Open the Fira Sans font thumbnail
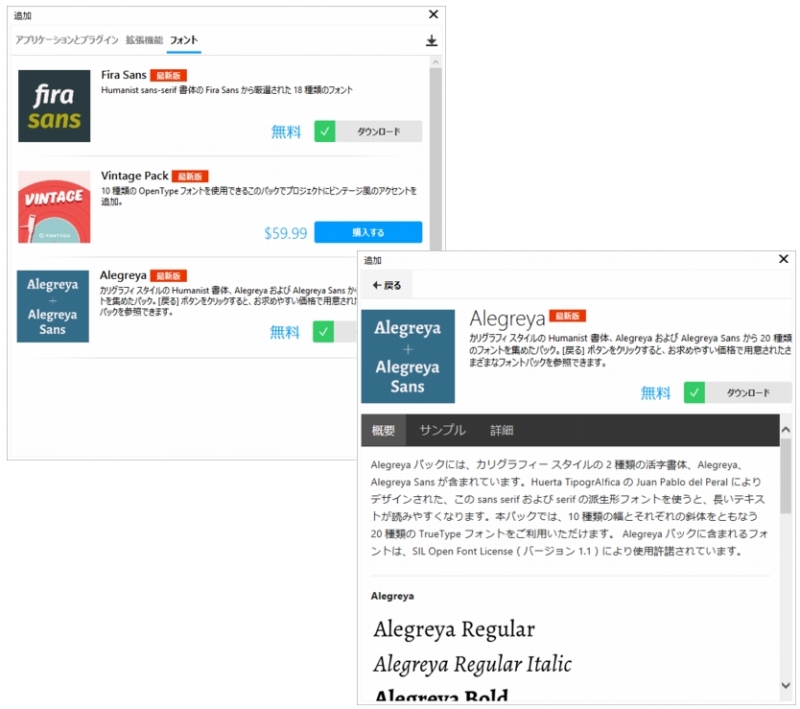The width and height of the screenshot is (800, 709). (54, 106)
